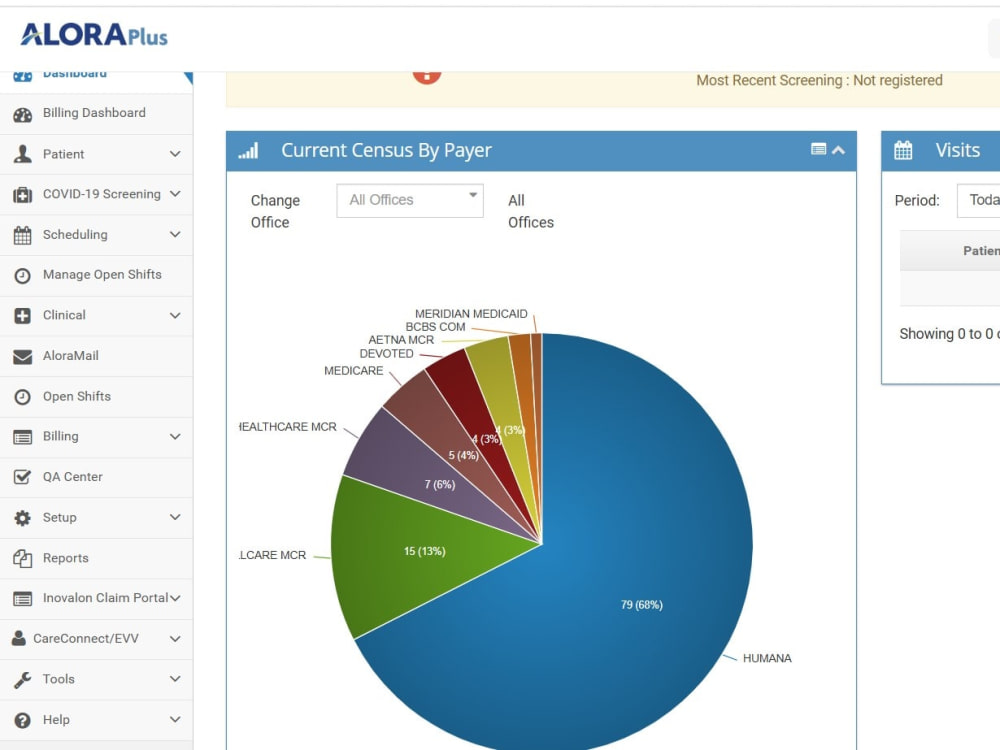The height and width of the screenshot is (750, 1000).
Task: Open the All Offices dropdown
Action: [410, 200]
